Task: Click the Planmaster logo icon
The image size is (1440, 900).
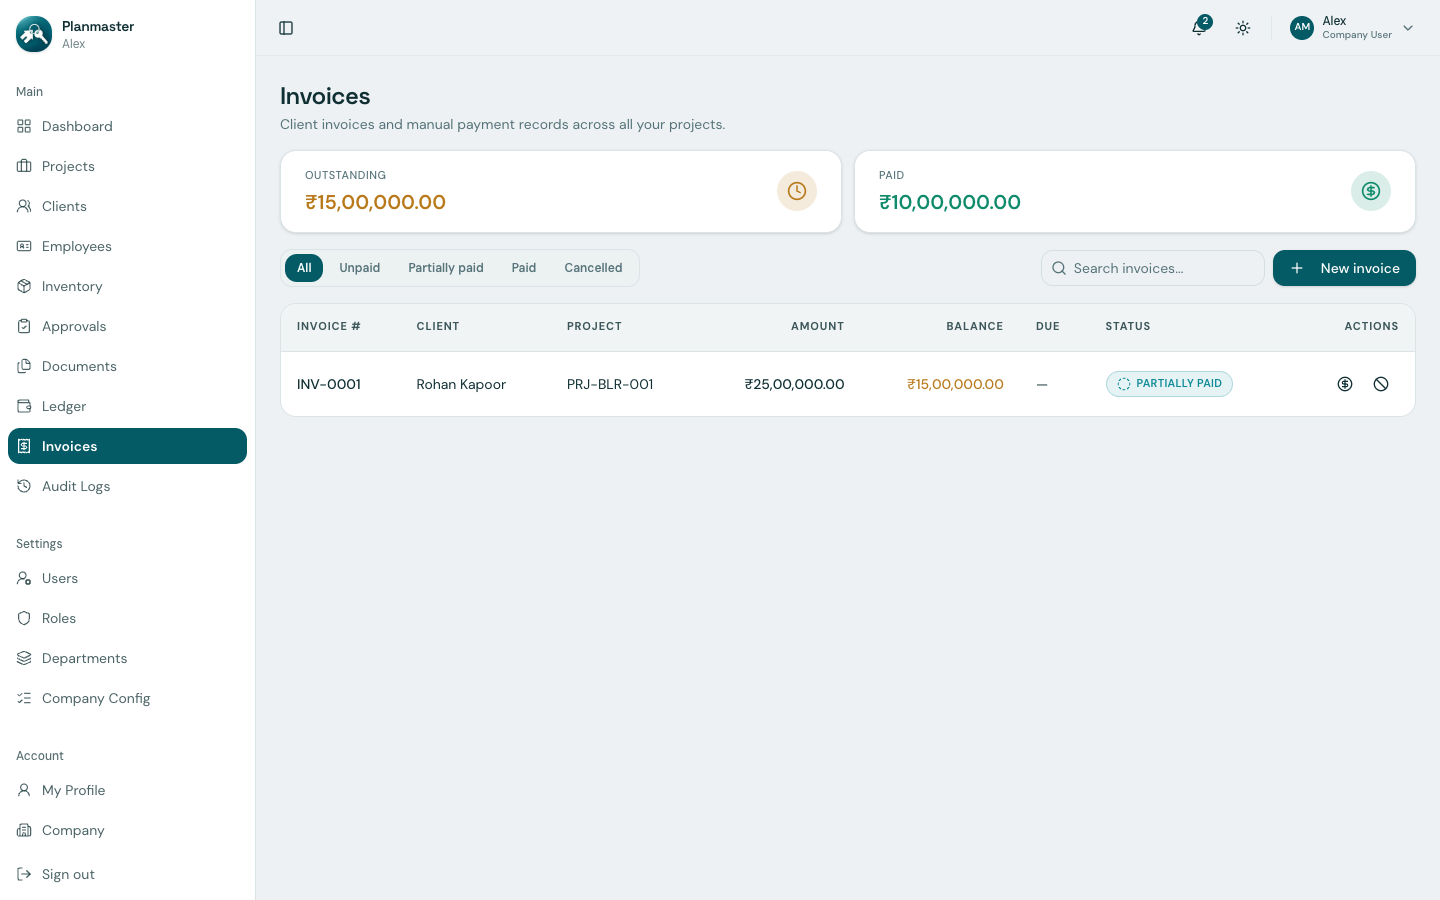Action: coord(34,34)
